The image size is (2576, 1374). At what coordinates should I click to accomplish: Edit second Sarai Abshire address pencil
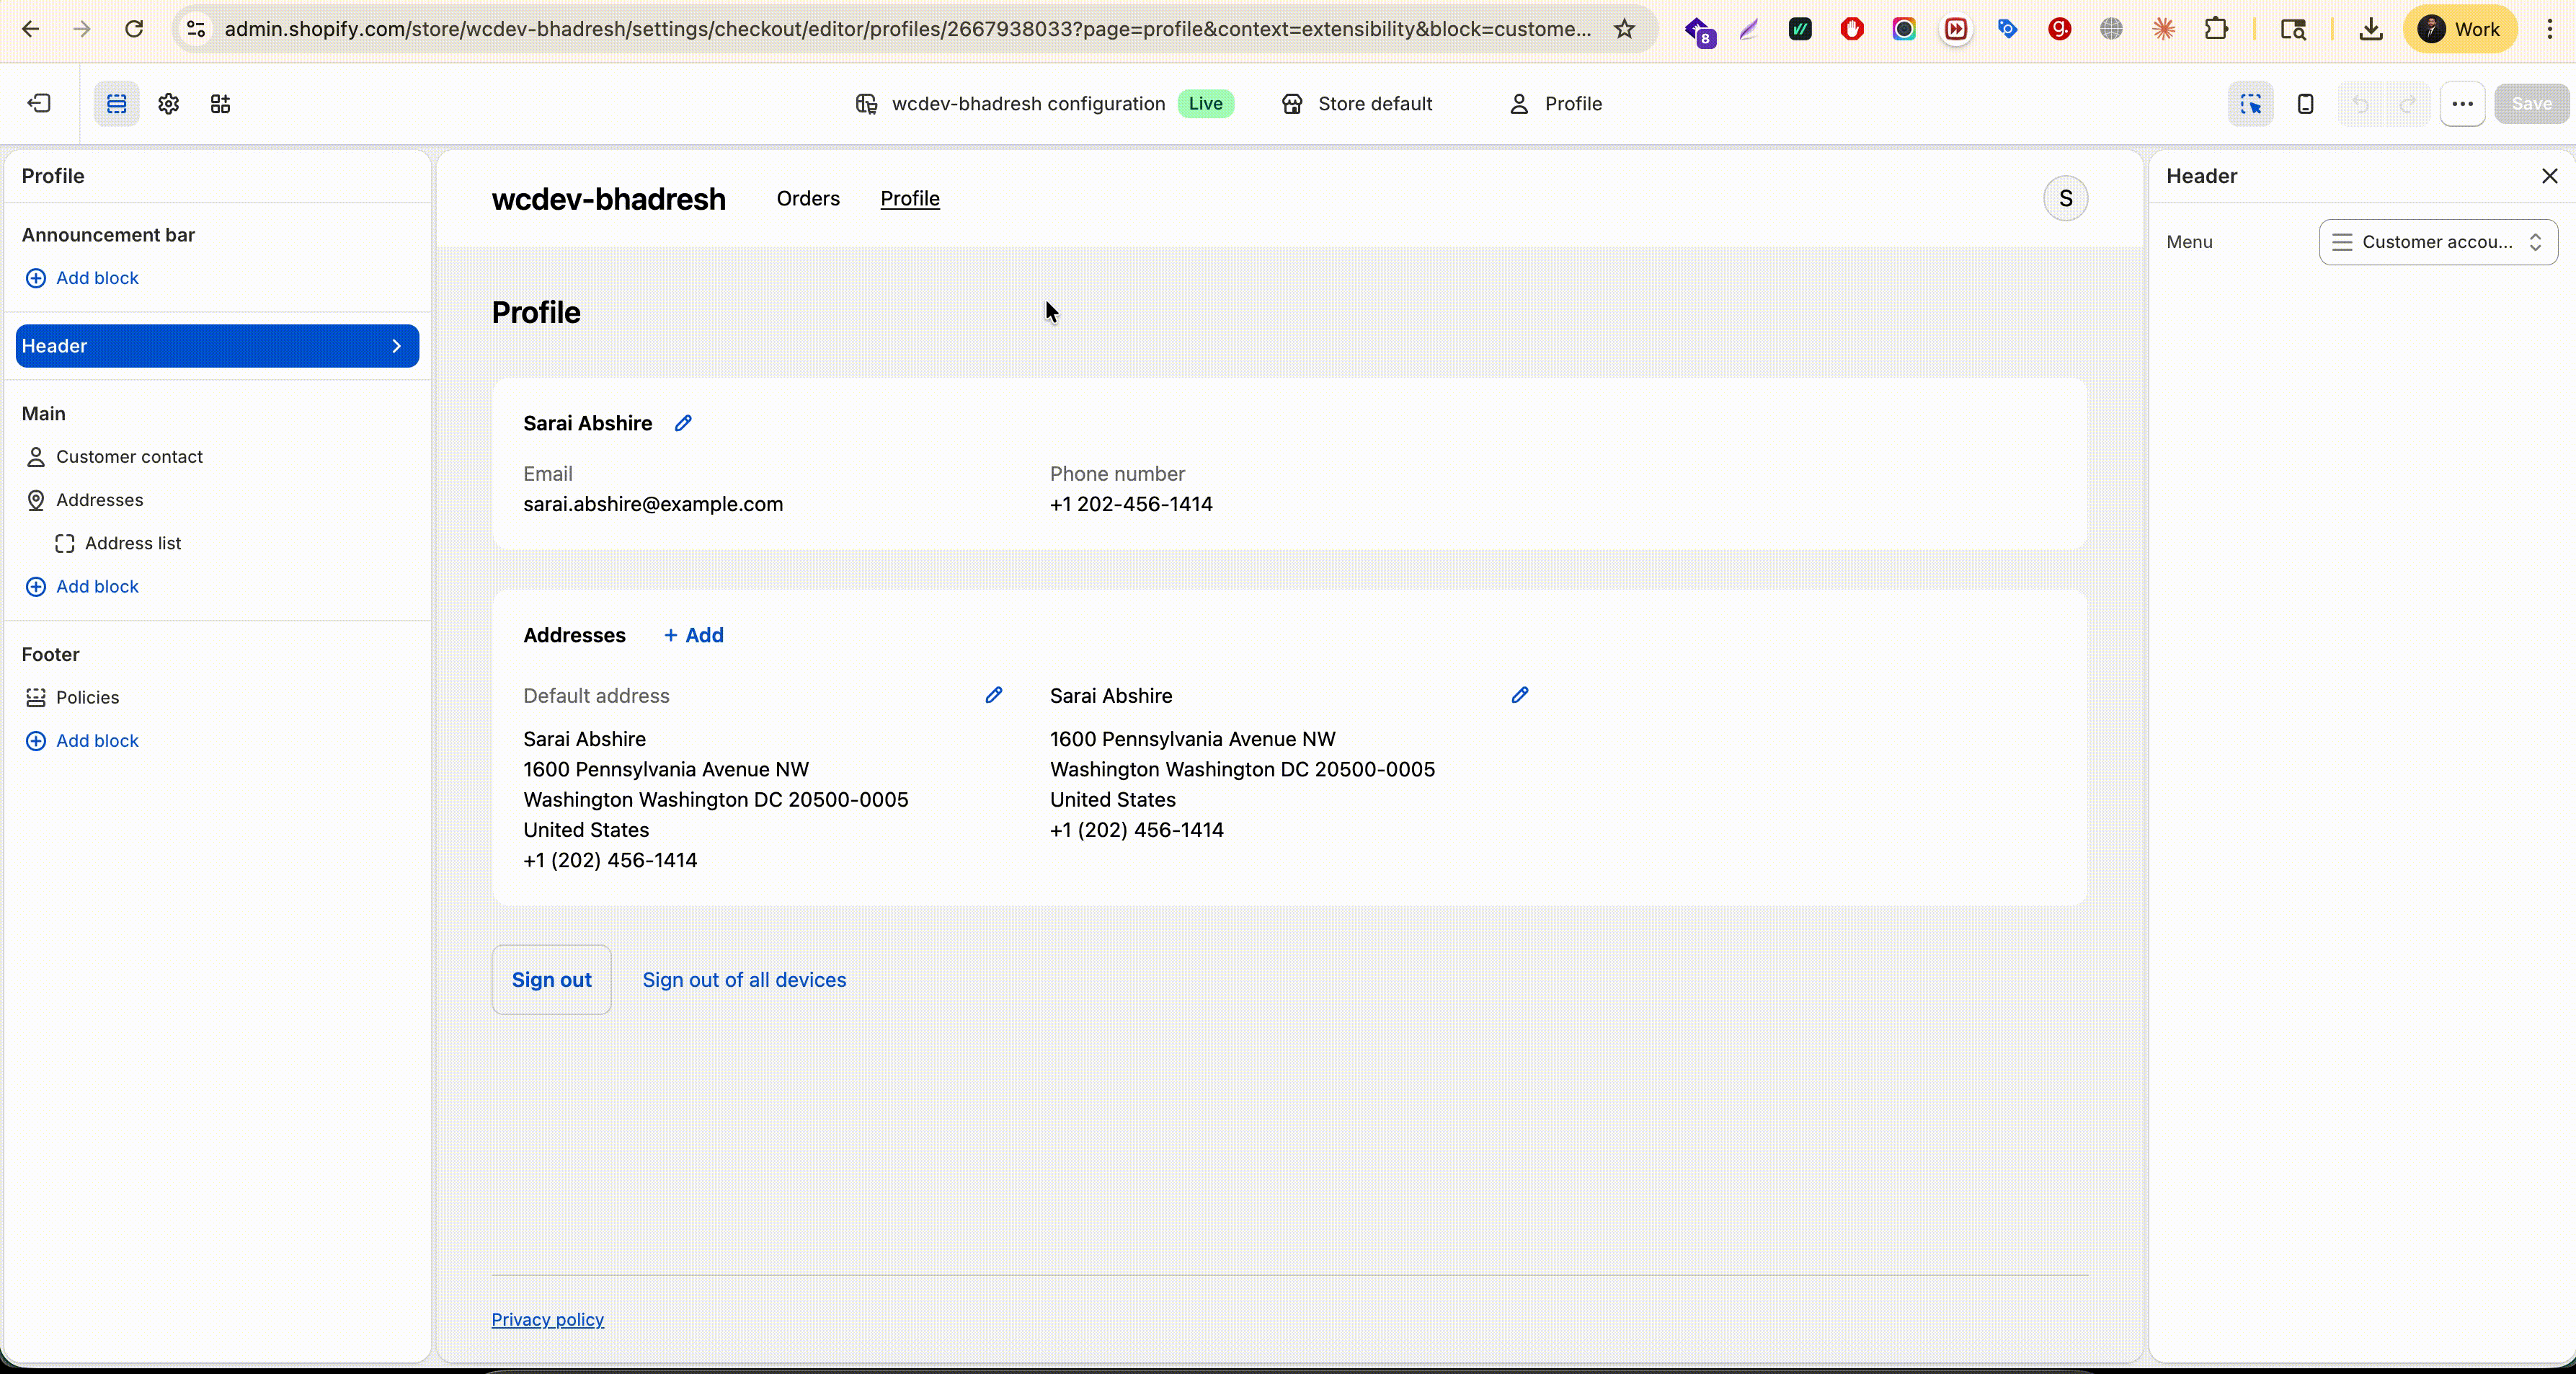point(1519,695)
